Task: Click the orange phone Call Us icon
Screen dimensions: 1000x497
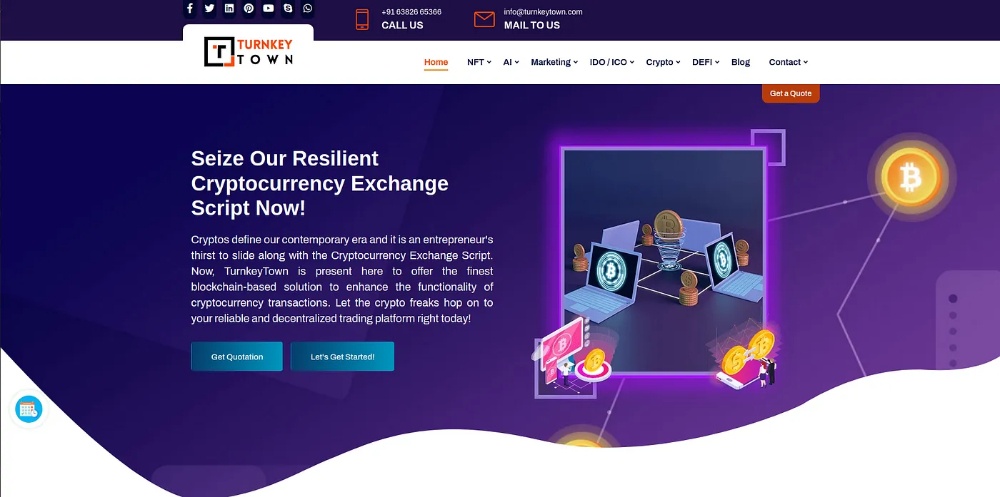Action: pyautogui.click(x=362, y=19)
